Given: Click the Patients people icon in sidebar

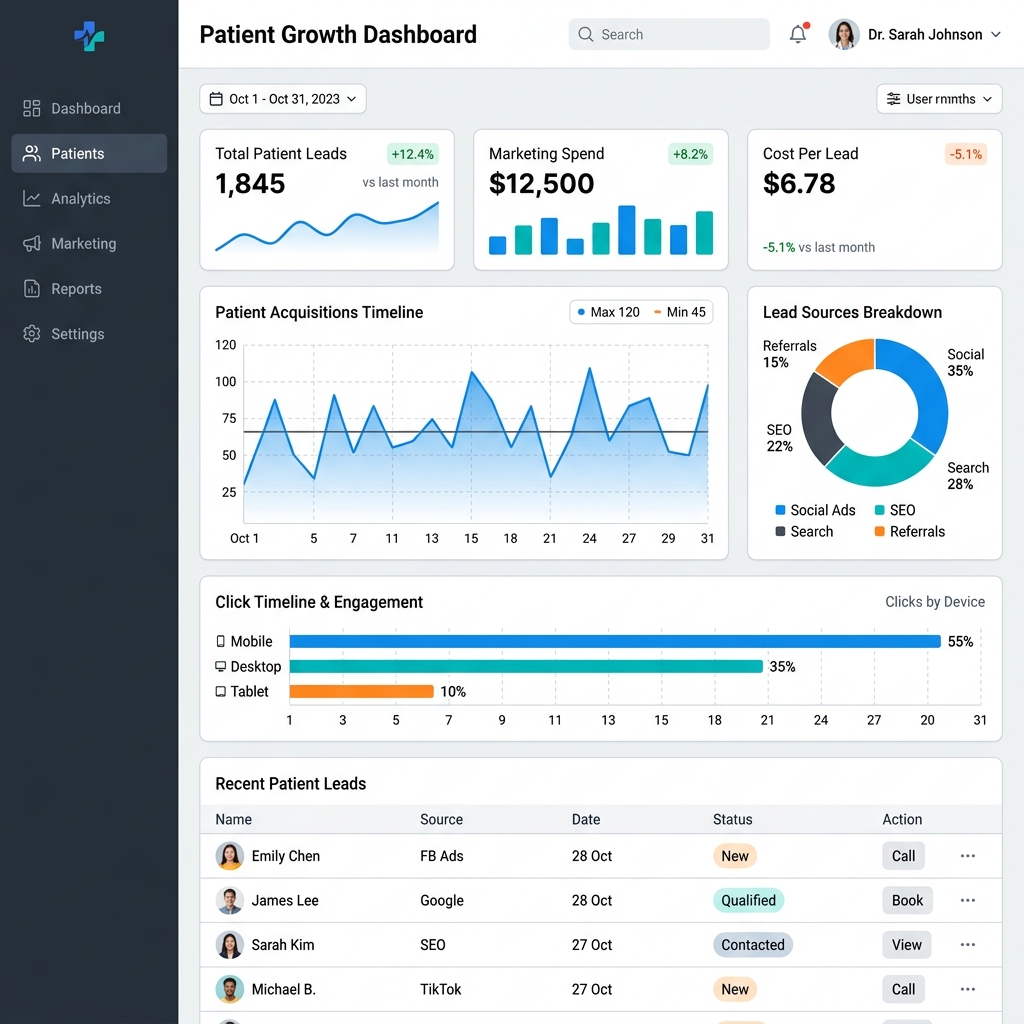Looking at the screenshot, I should [x=31, y=153].
